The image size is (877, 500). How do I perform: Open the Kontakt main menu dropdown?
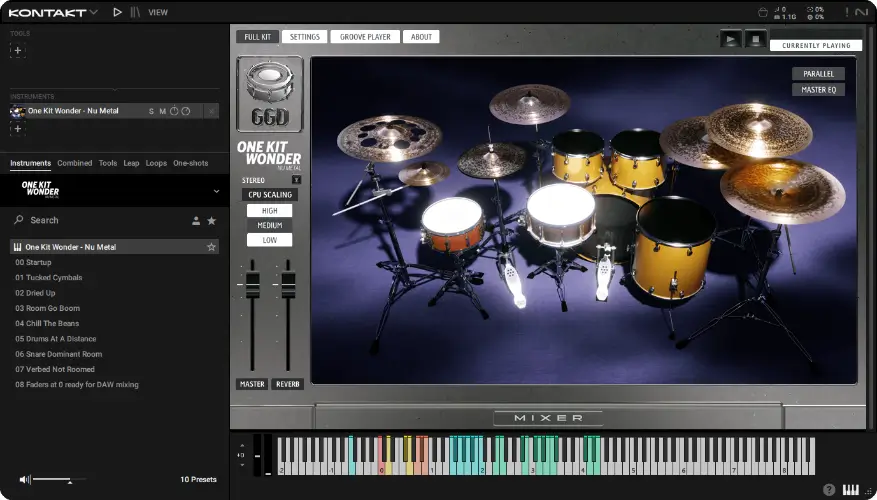click(x=93, y=12)
